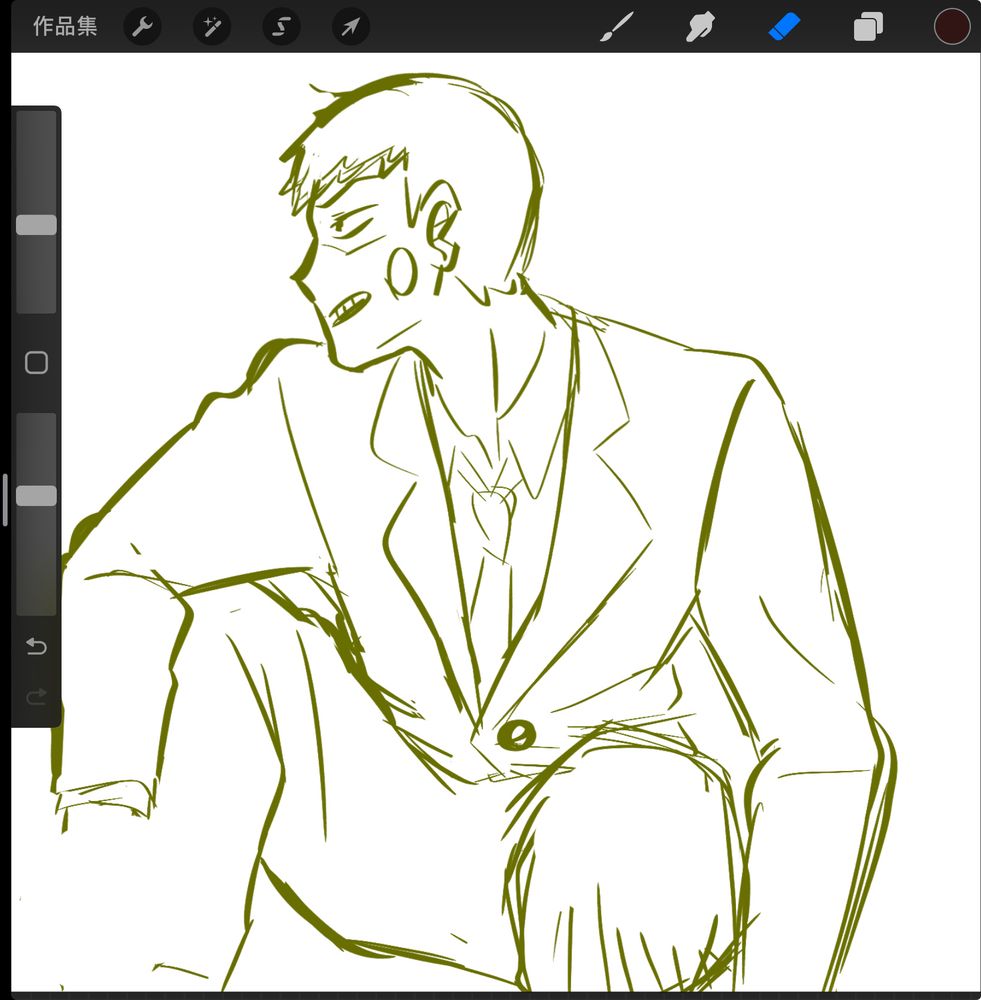Screen dimensions: 981x1000
Task: Open the 作品集 gallery
Action: coord(65,27)
